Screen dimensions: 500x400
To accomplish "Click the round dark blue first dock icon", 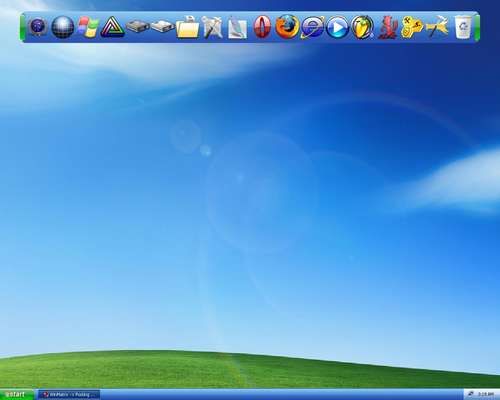I will click(x=38, y=27).
